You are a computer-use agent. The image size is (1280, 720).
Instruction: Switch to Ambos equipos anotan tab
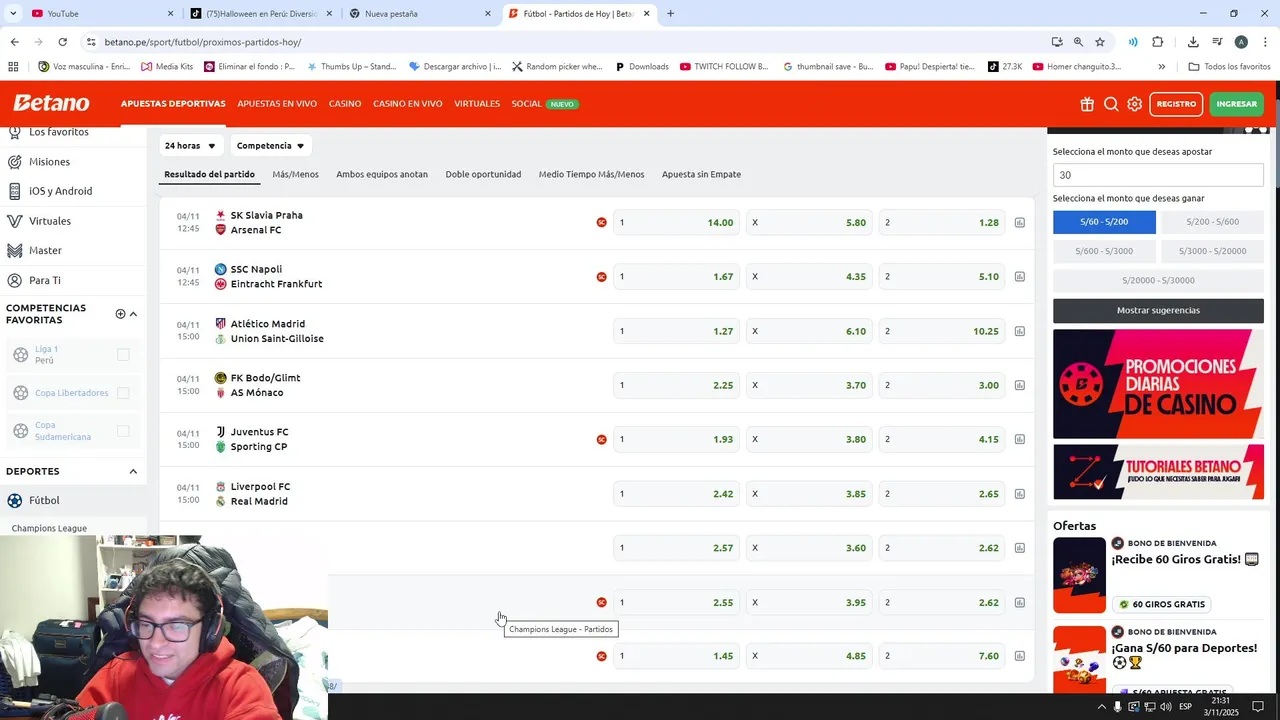coord(382,174)
